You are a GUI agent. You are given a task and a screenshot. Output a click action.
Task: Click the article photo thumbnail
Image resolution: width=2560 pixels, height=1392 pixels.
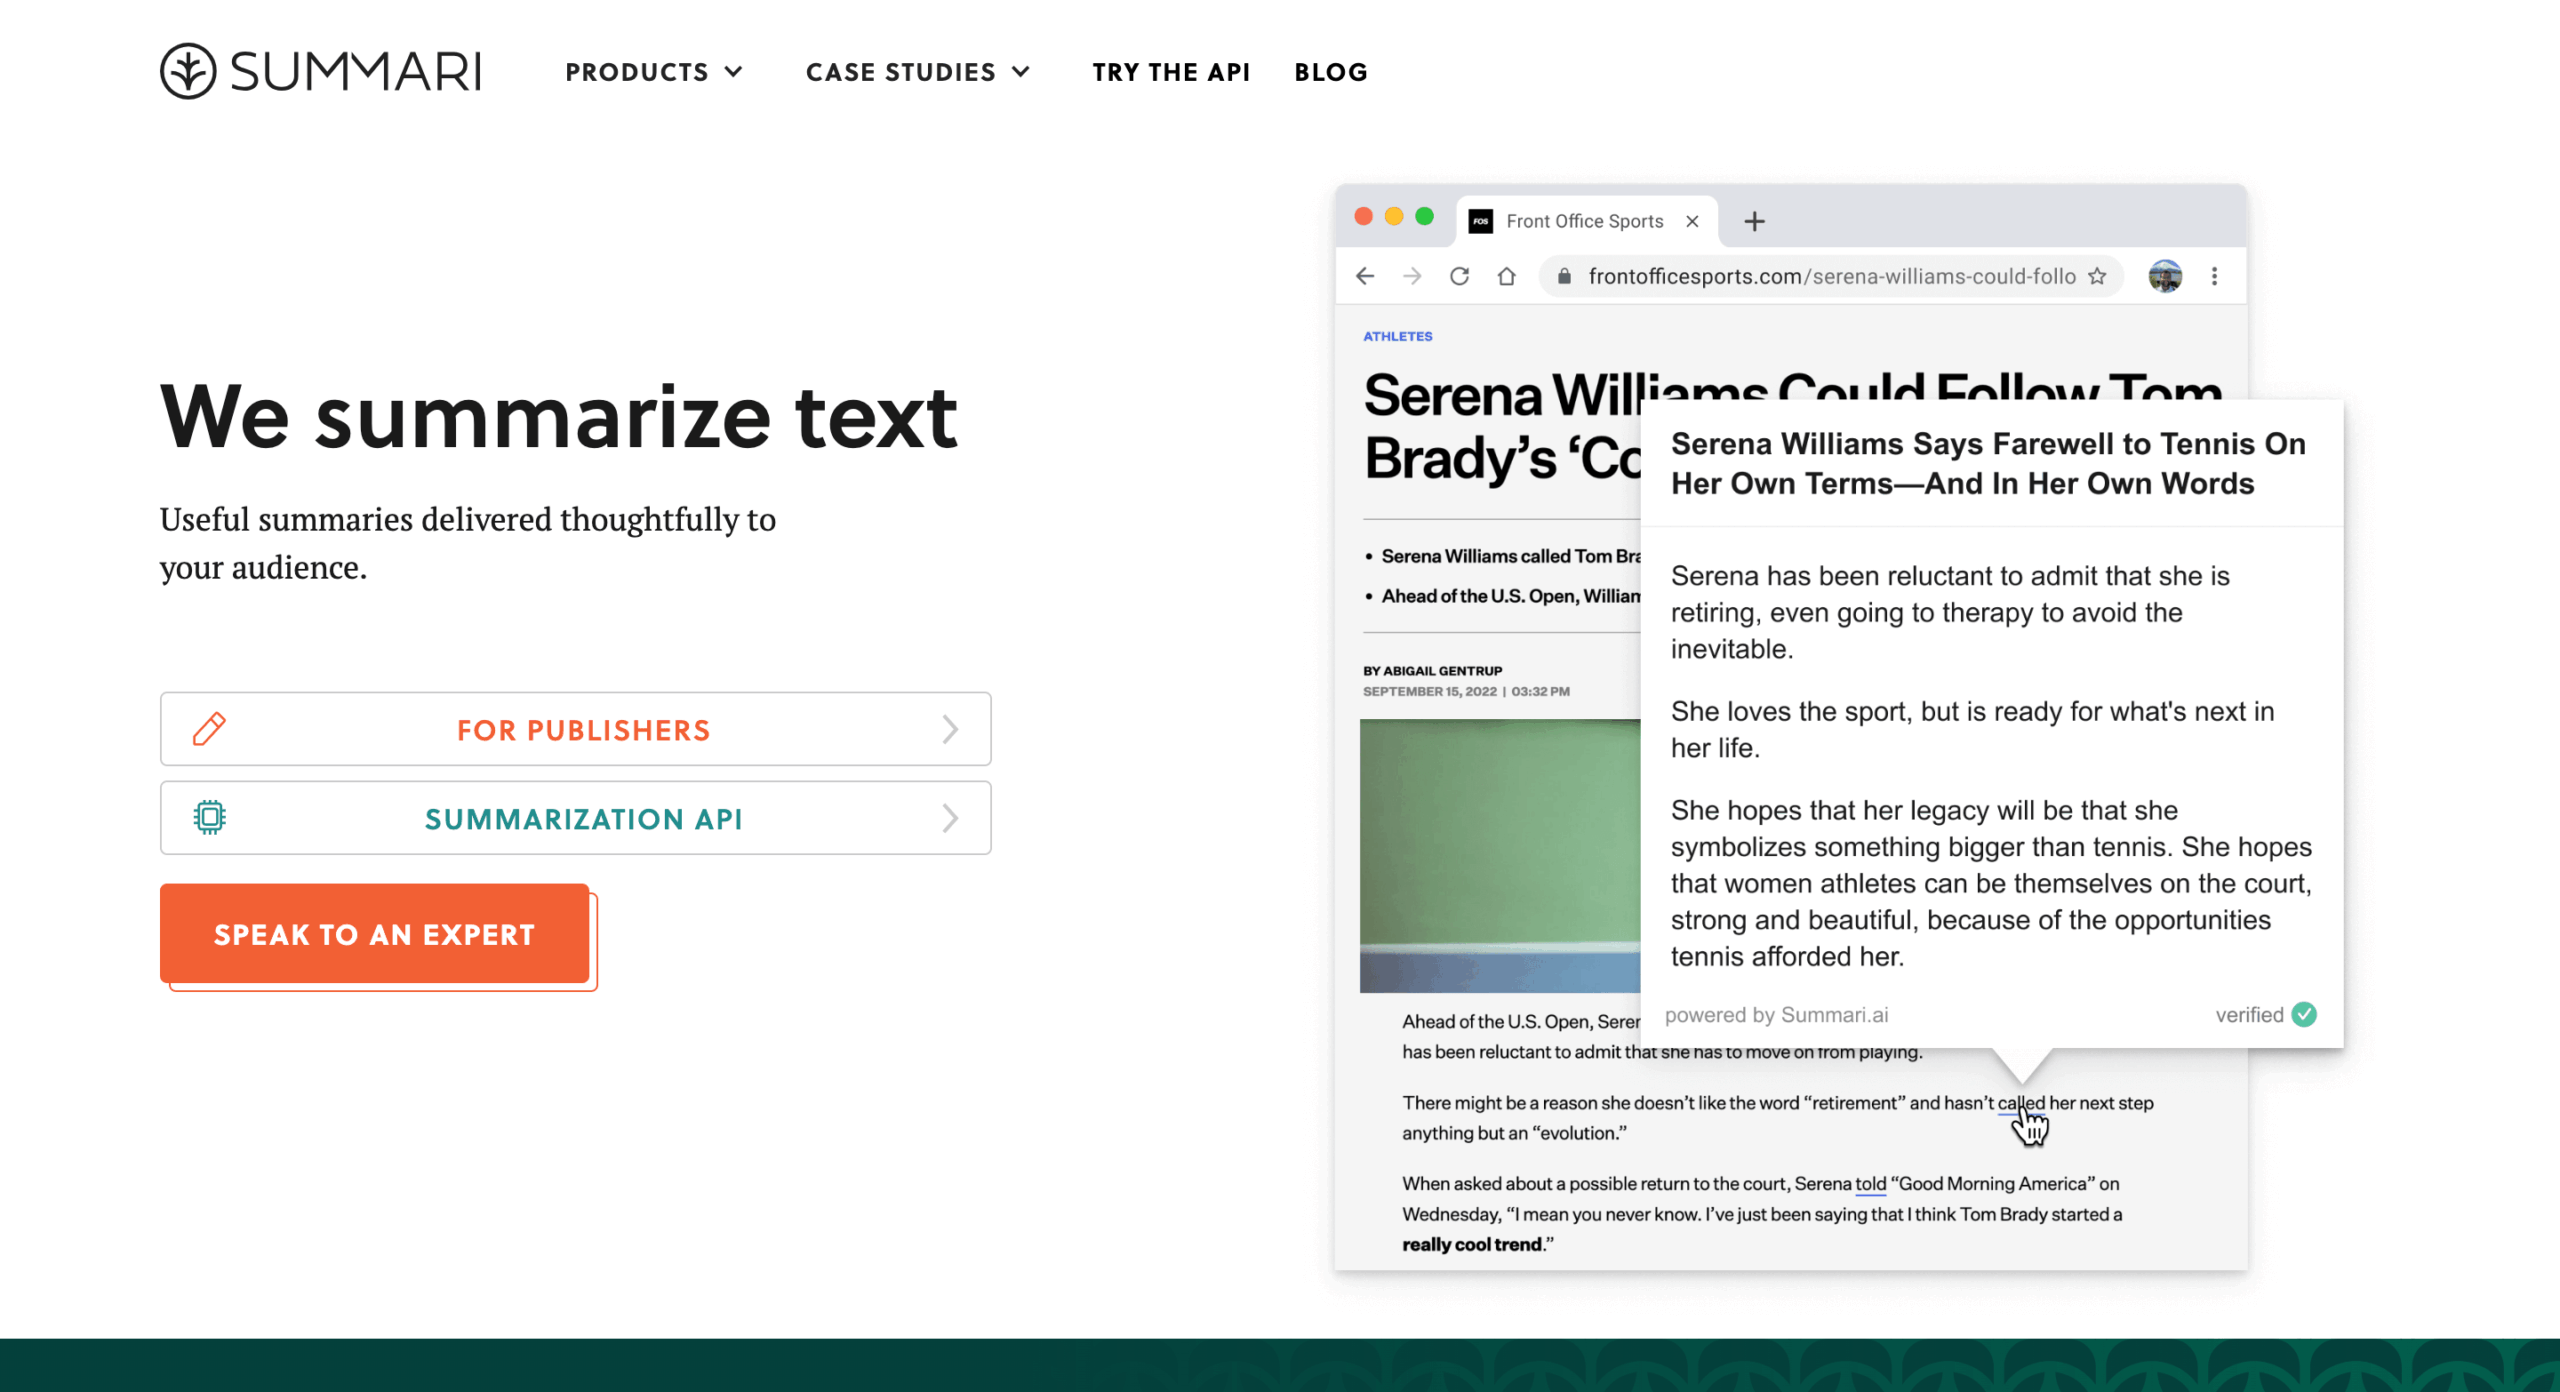[x=1500, y=856]
